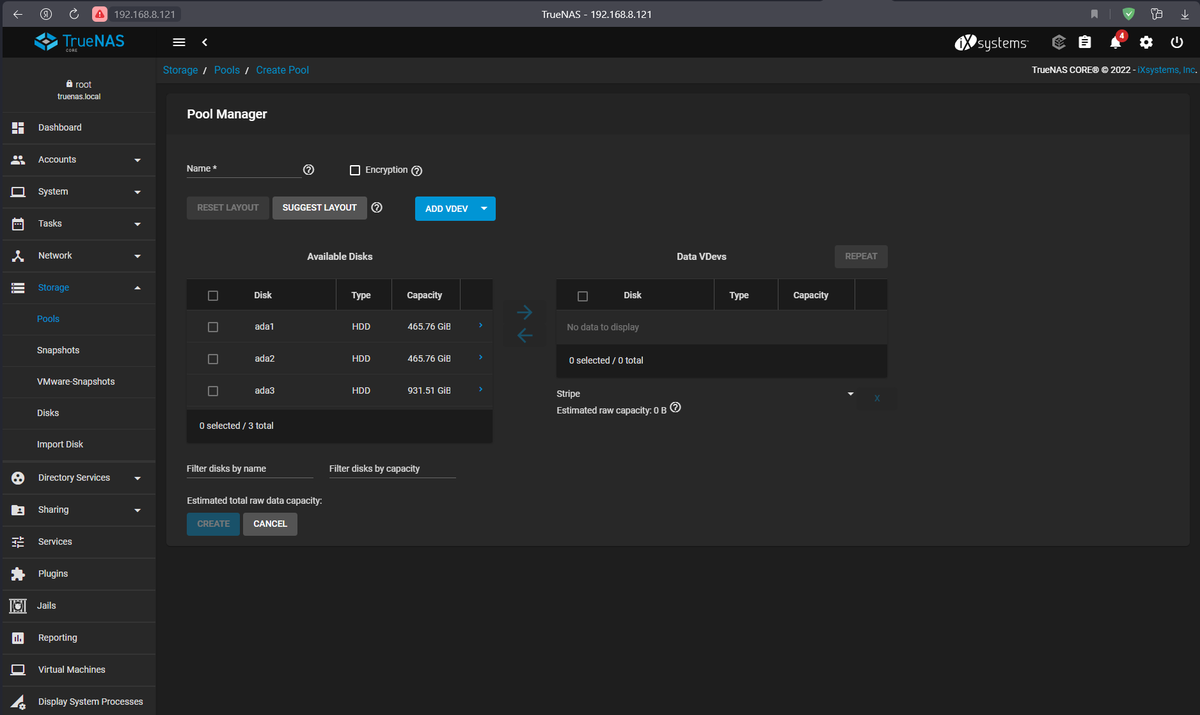The width and height of the screenshot is (1200, 715).
Task: Click the Pools breadcrumb link
Action: pos(227,70)
